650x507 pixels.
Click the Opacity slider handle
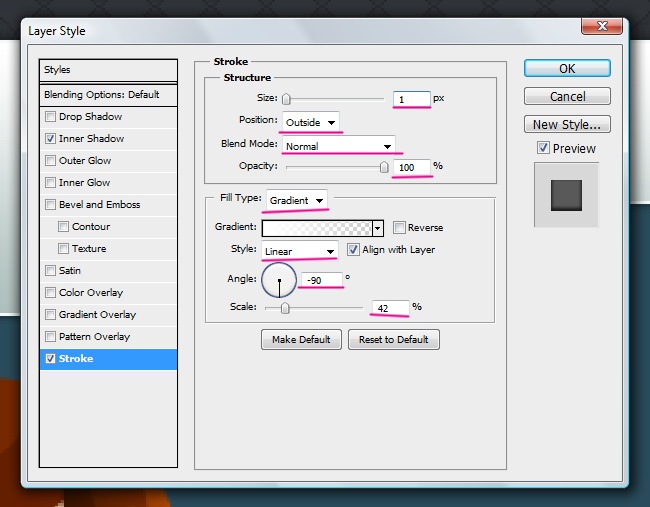pyautogui.click(x=384, y=167)
